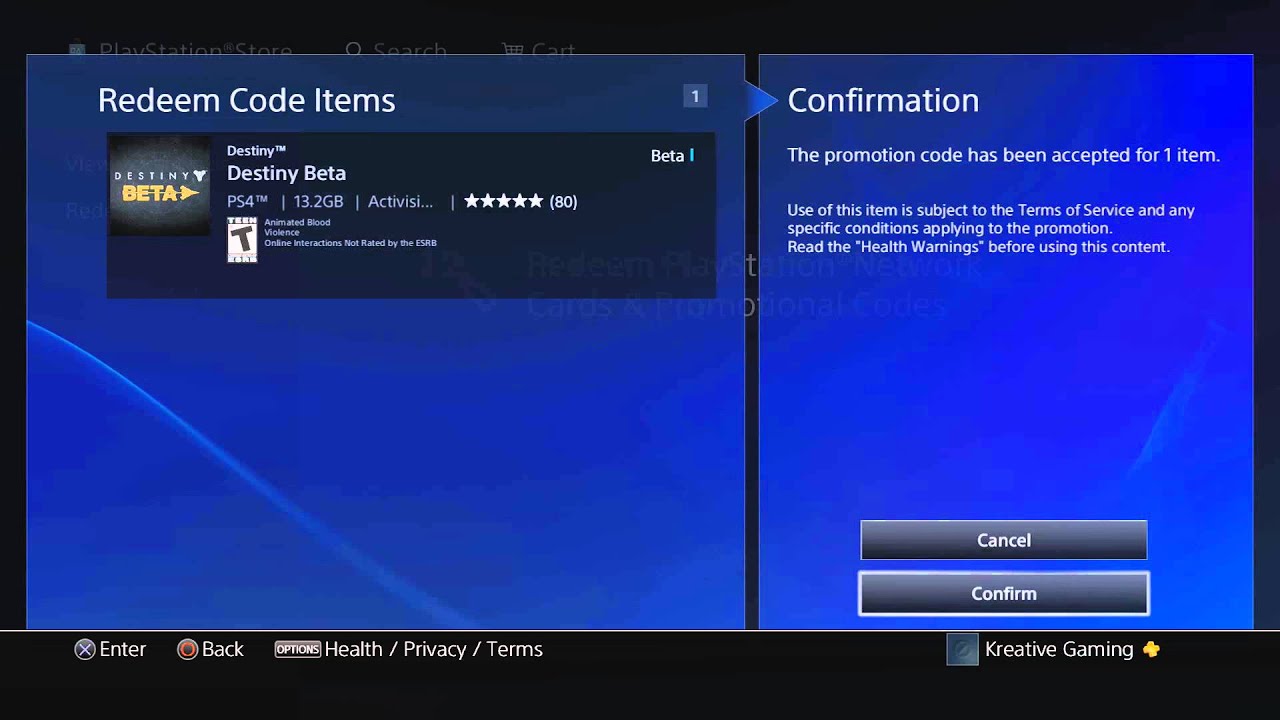Click the Activisi... publisher text
Screen dimensions: 1280x720
pyautogui.click(x=400, y=201)
